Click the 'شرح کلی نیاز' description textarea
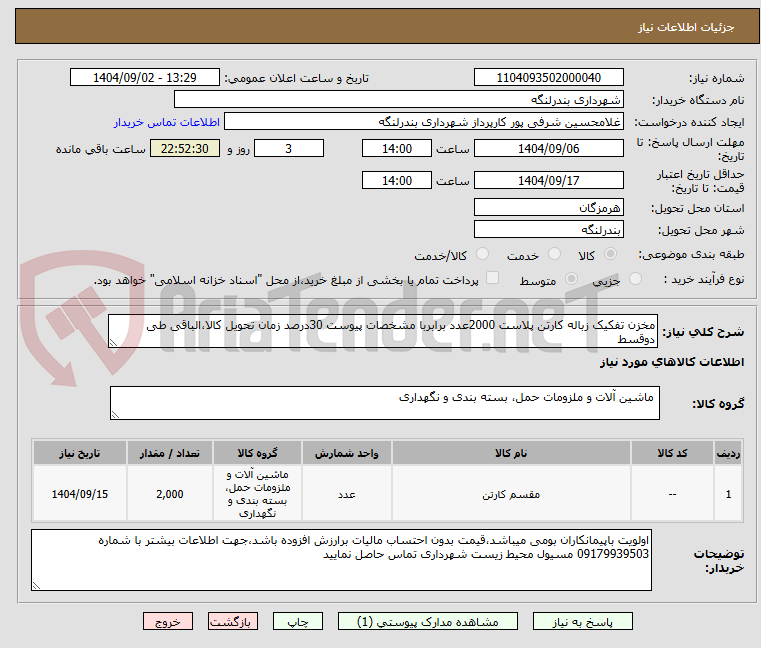Screen dimensions: 761x648 (383, 331)
